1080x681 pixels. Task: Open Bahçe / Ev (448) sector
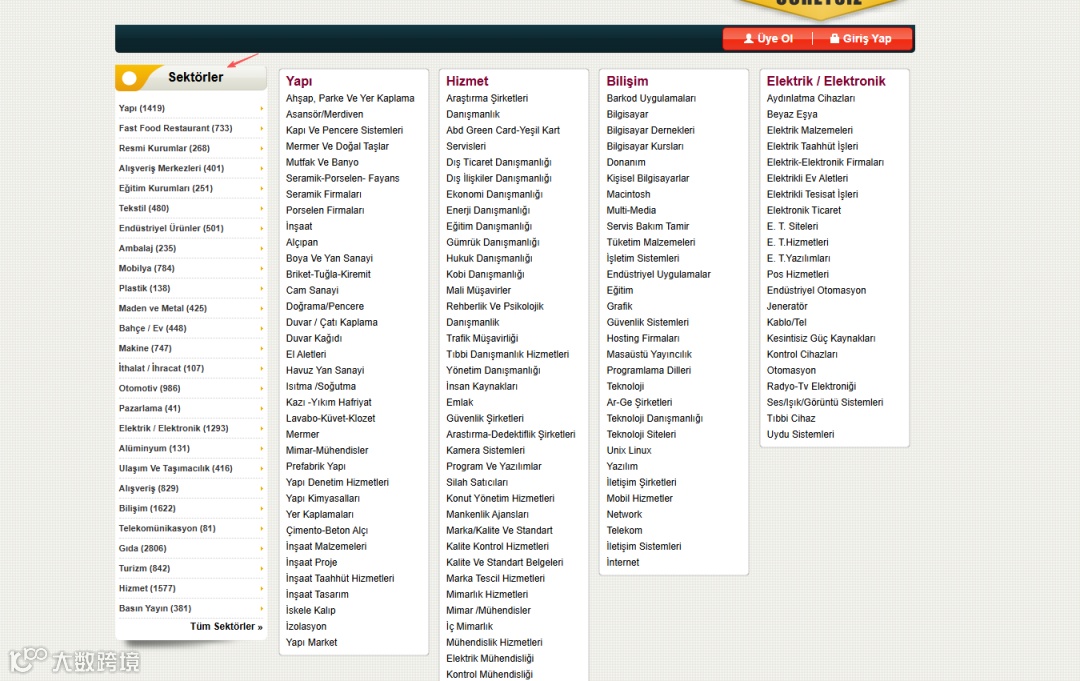click(x=152, y=328)
